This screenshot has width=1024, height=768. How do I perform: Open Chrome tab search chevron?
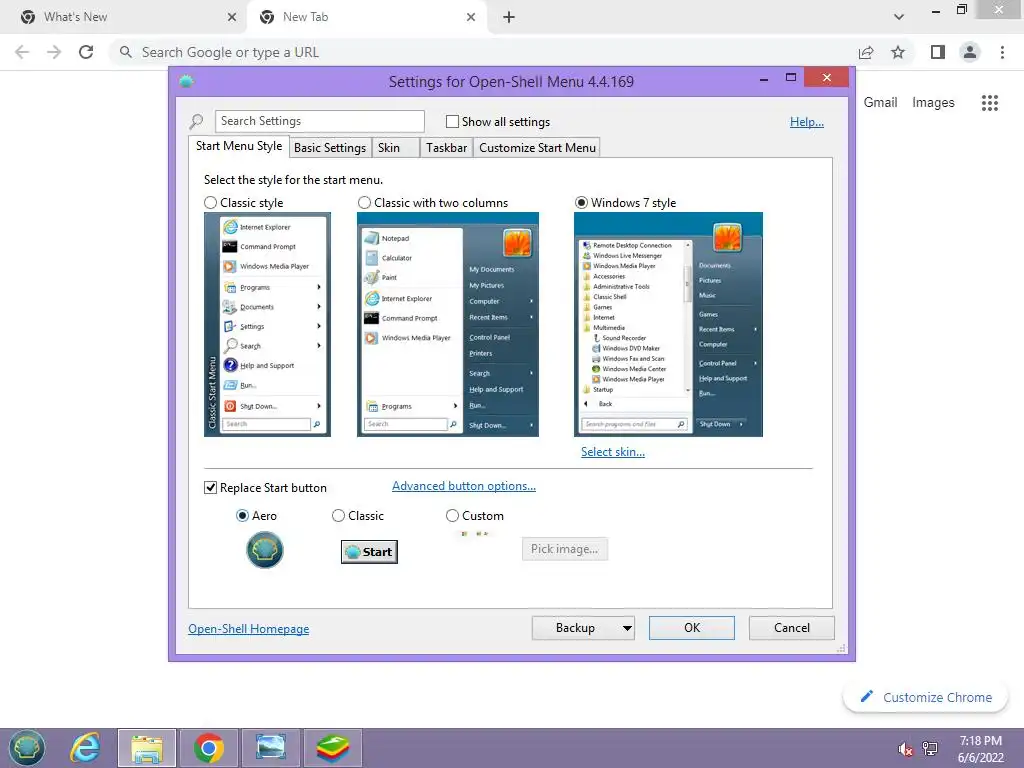pyautogui.click(x=899, y=17)
